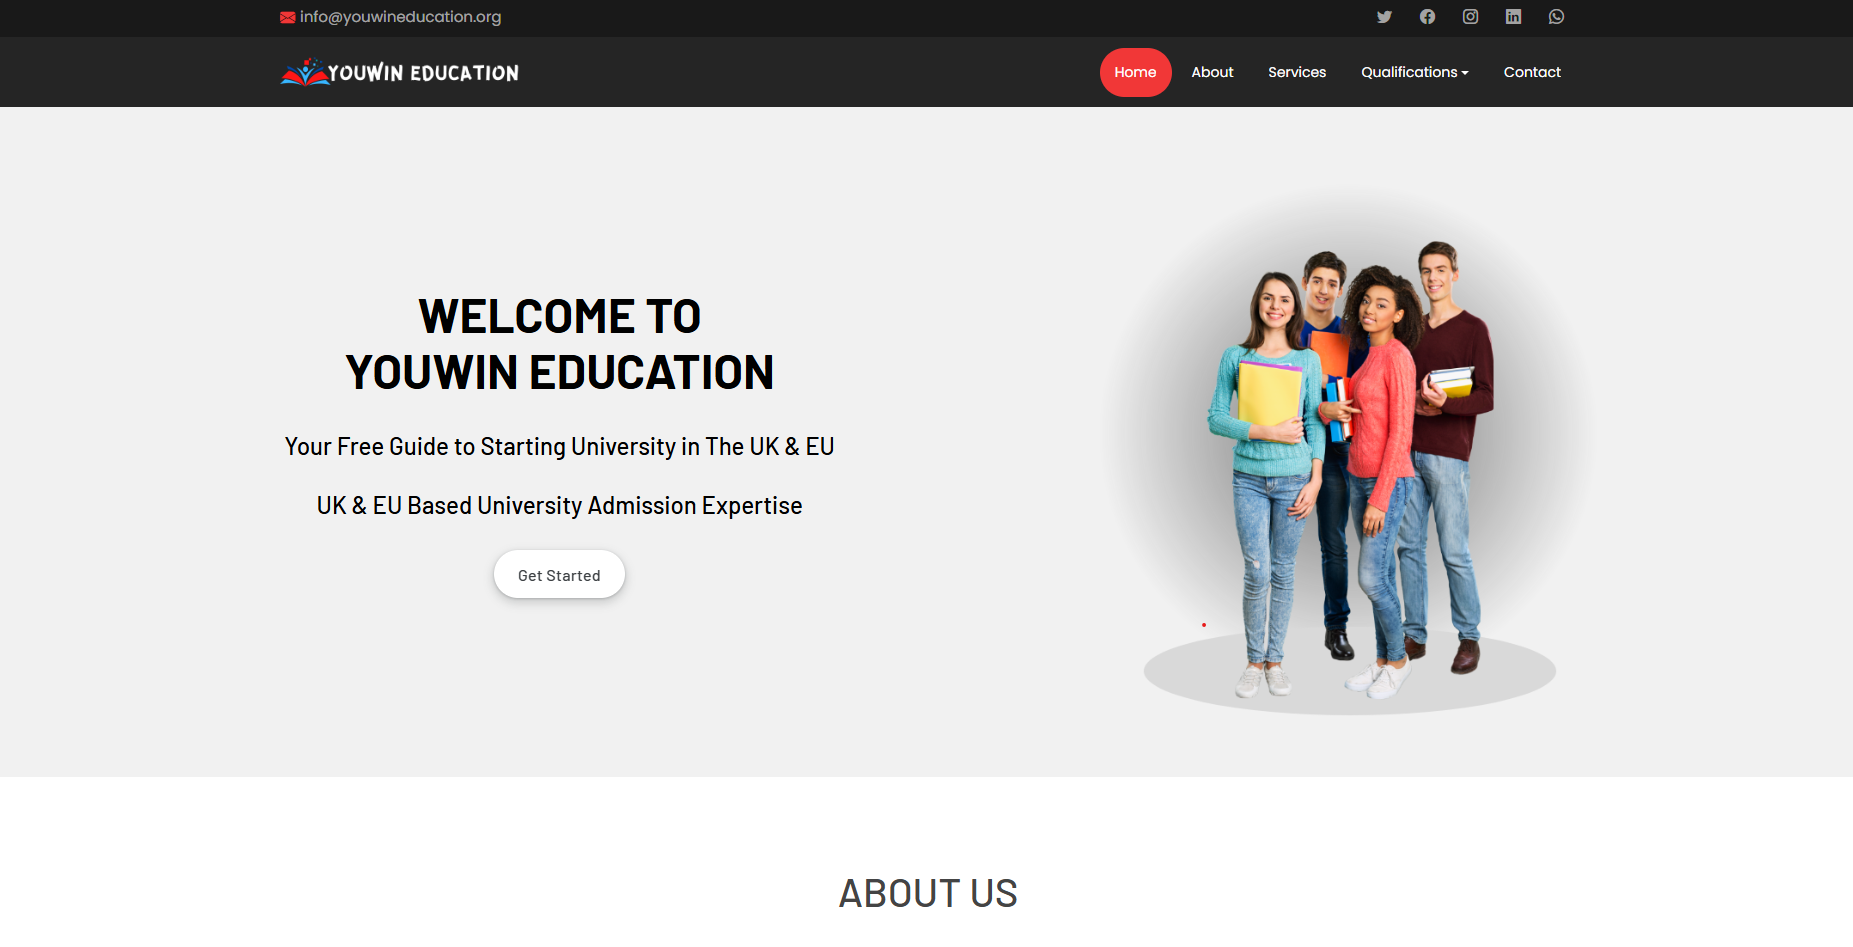Select the Home nav item
1853x947 pixels.
pos(1135,72)
